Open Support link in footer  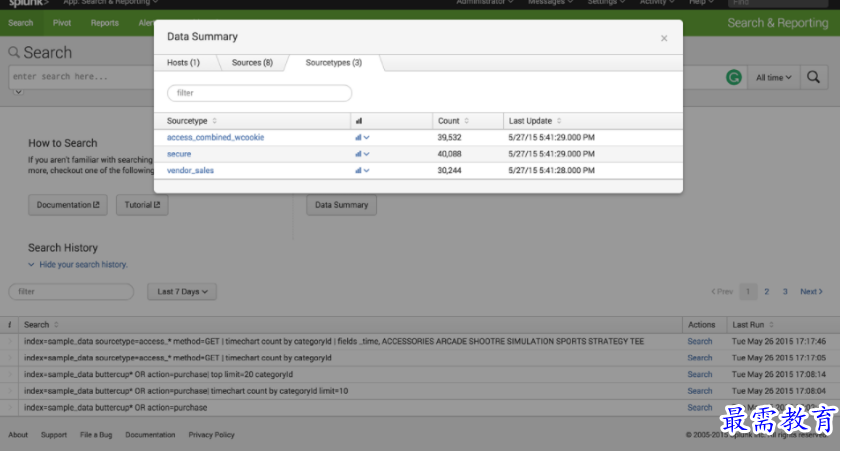click(54, 435)
